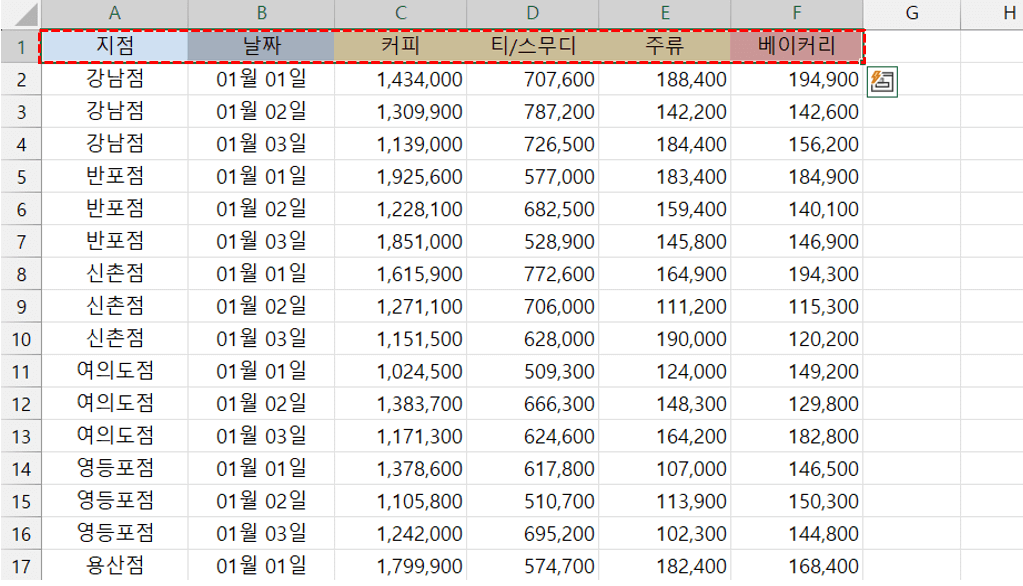The image size is (1023, 586).
Task: Click the 티/스무디 header cell
Action: pyautogui.click(x=532, y=46)
